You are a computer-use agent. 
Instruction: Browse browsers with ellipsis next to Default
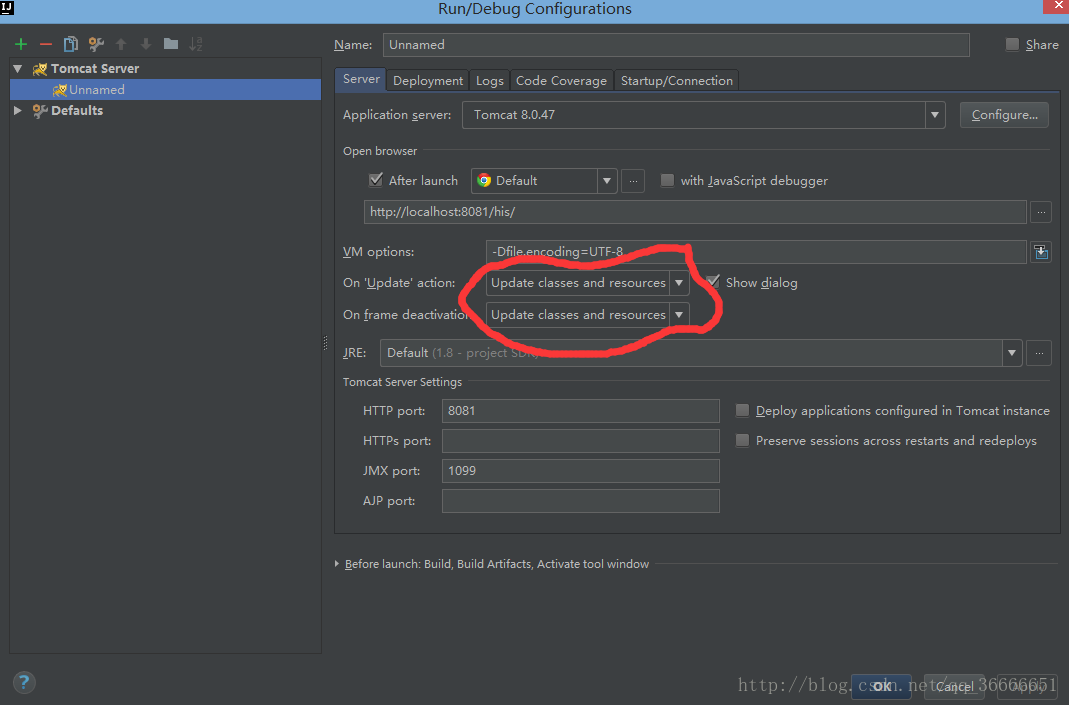point(633,181)
